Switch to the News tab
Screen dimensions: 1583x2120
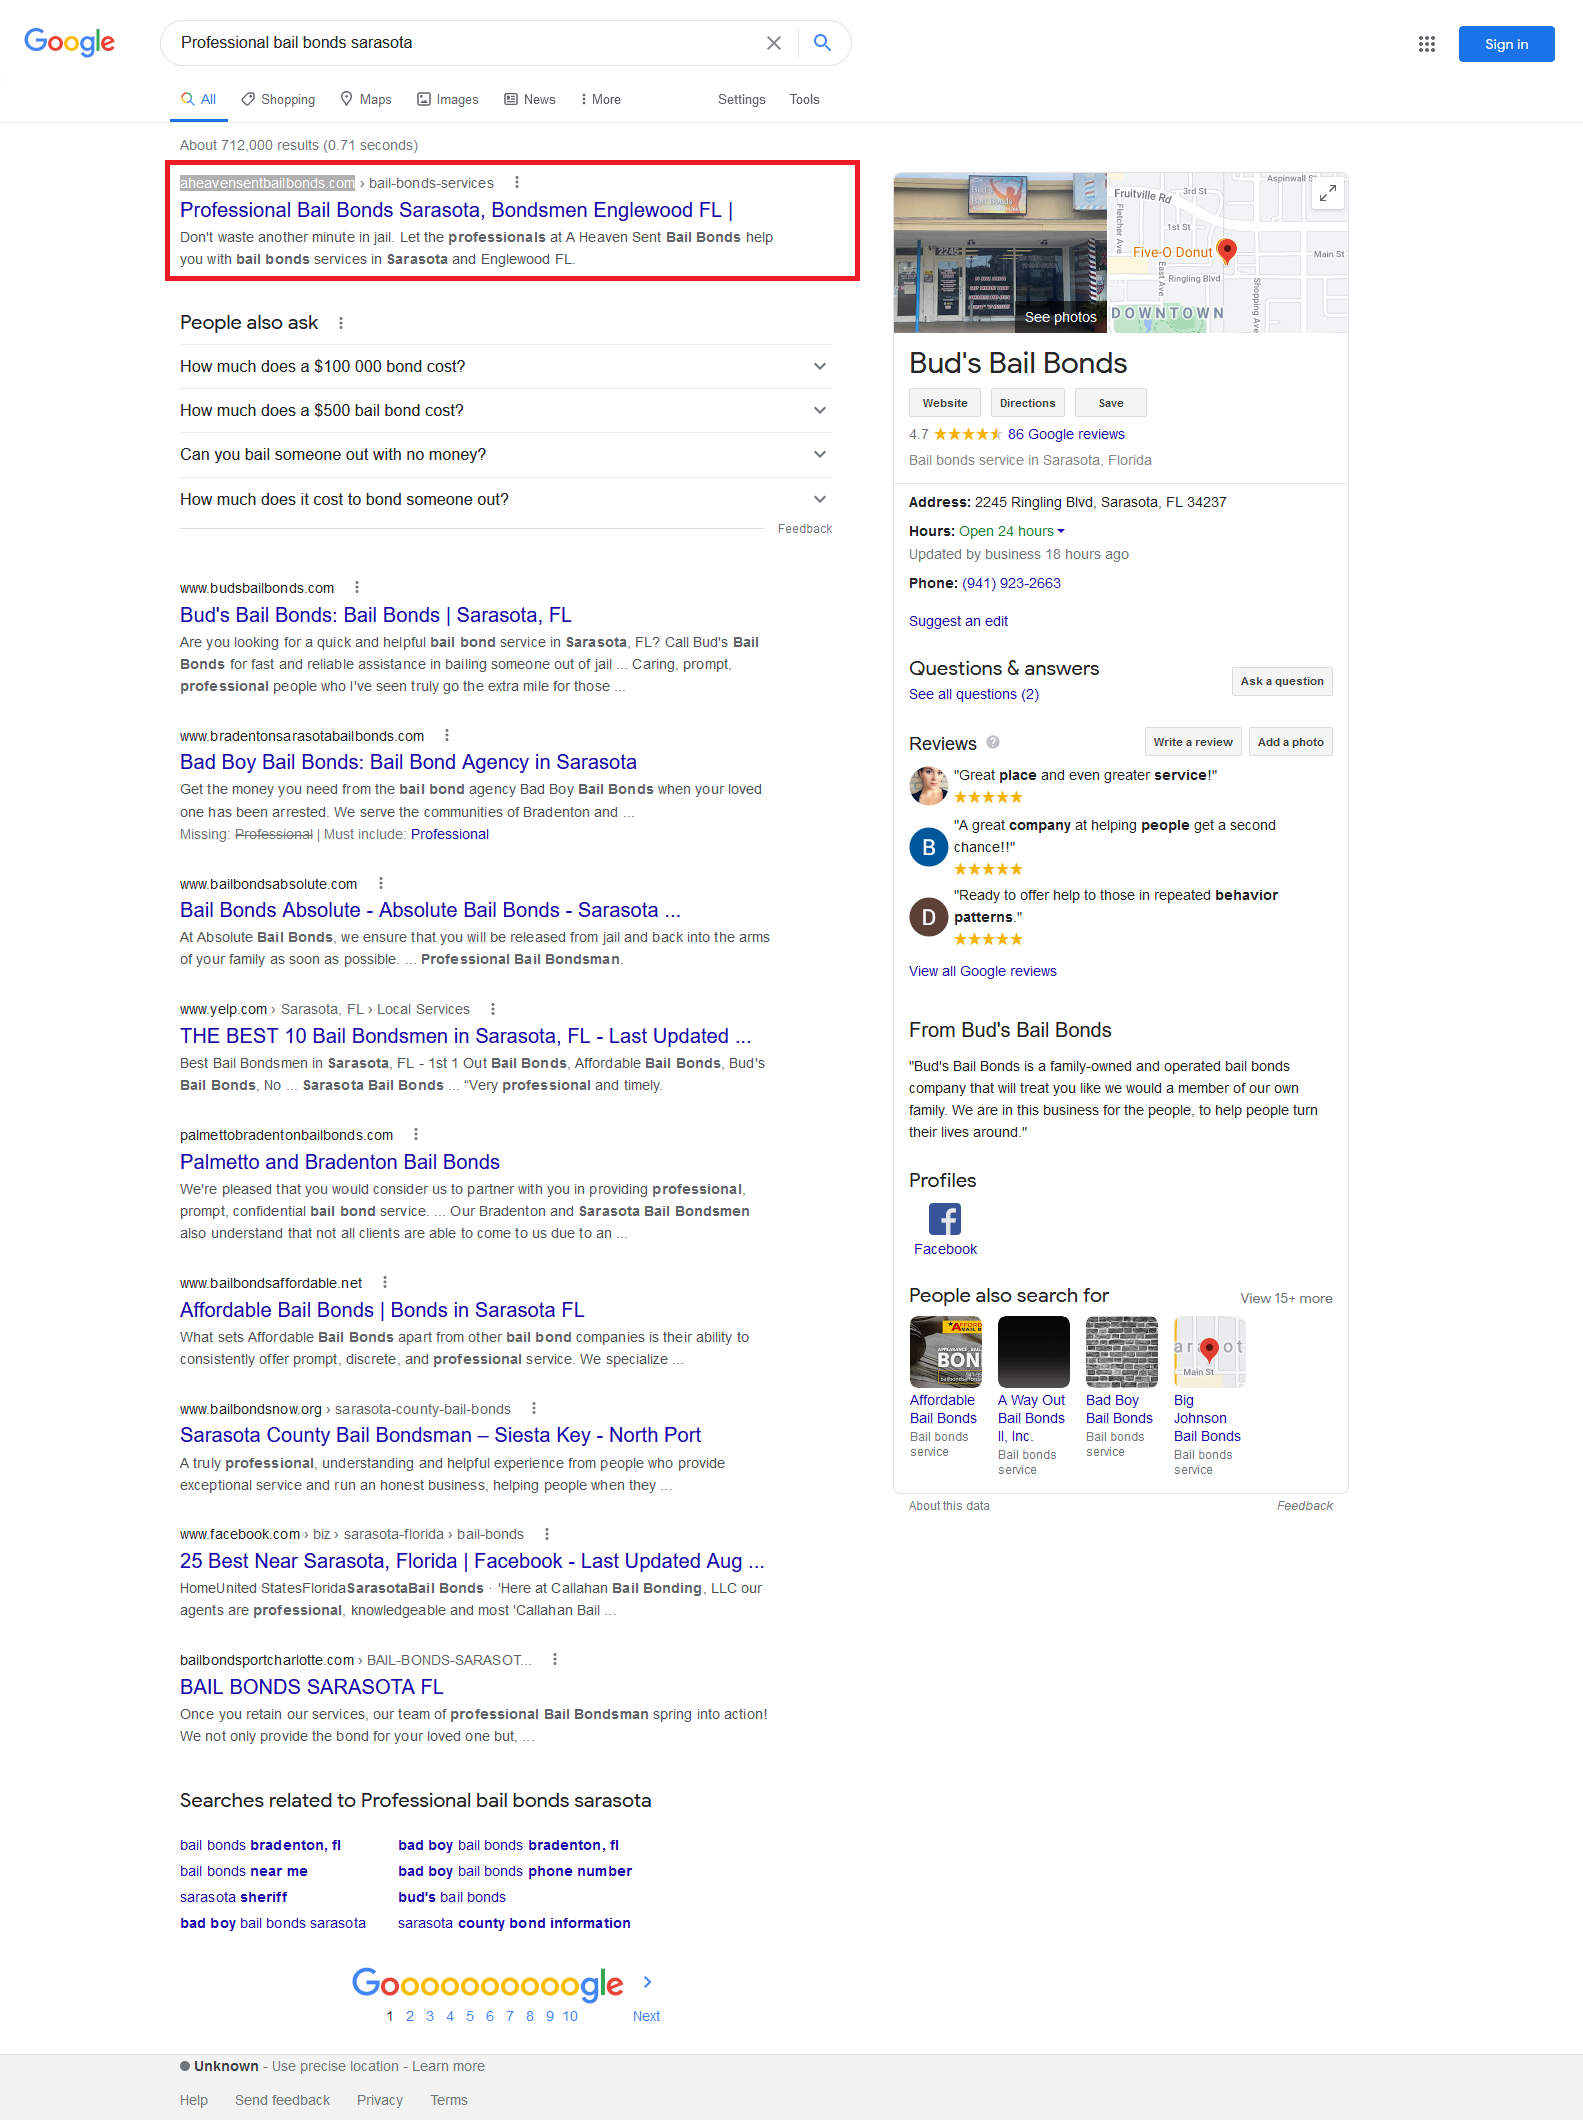point(529,100)
